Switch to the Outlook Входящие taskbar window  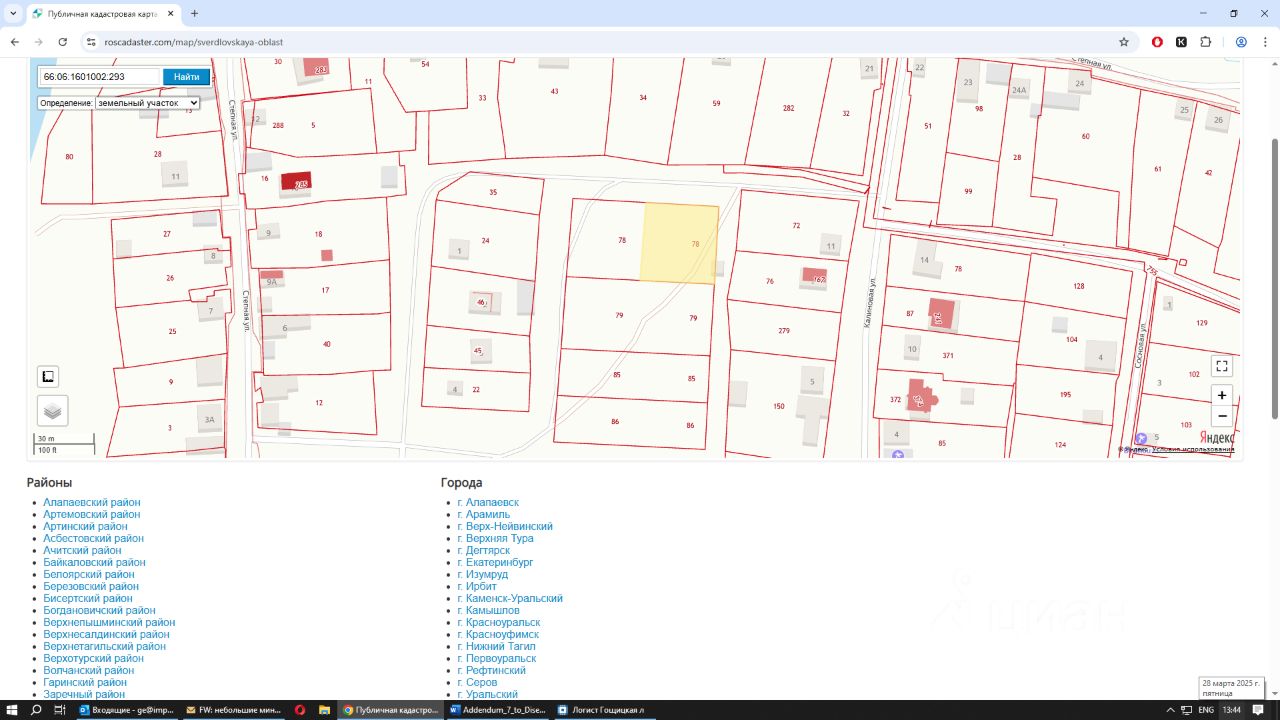click(x=127, y=710)
